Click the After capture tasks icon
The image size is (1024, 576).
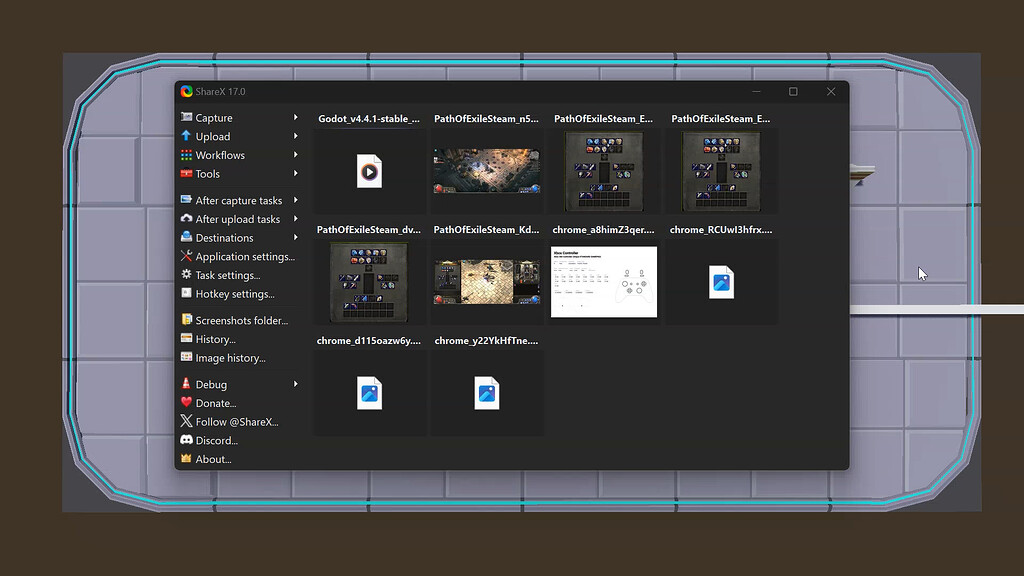186,200
